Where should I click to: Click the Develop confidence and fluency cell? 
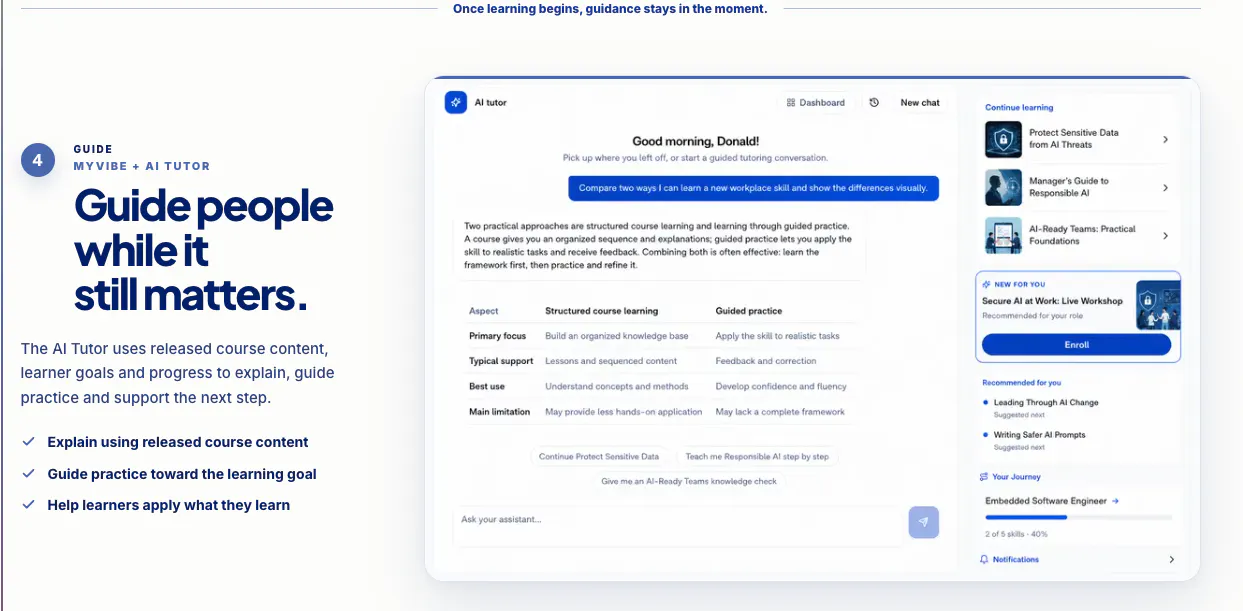tap(781, 386)
